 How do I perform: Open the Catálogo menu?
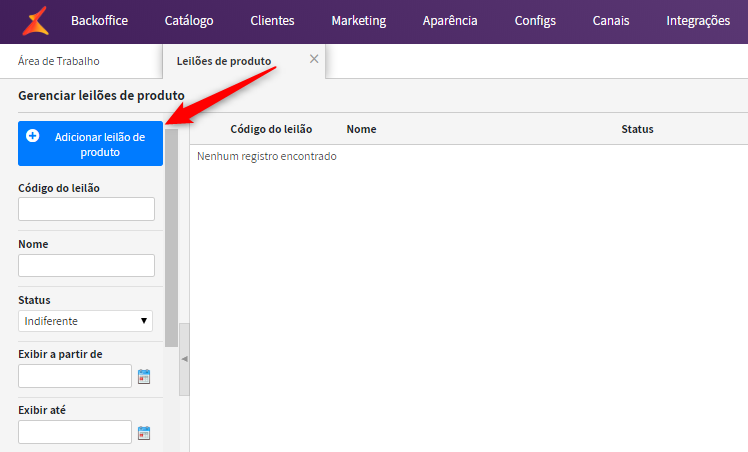click(189, 21)
